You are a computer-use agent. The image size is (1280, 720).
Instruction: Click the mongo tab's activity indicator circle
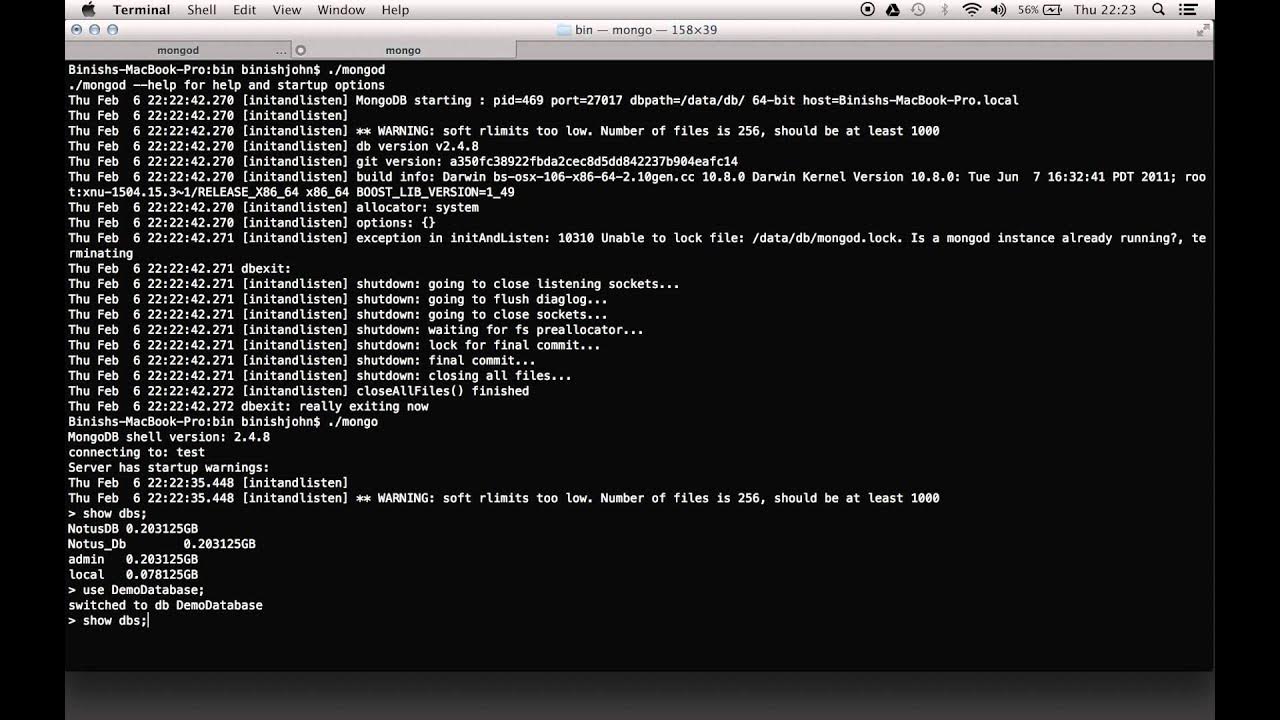pyautogui.click(x=301, y=50)
